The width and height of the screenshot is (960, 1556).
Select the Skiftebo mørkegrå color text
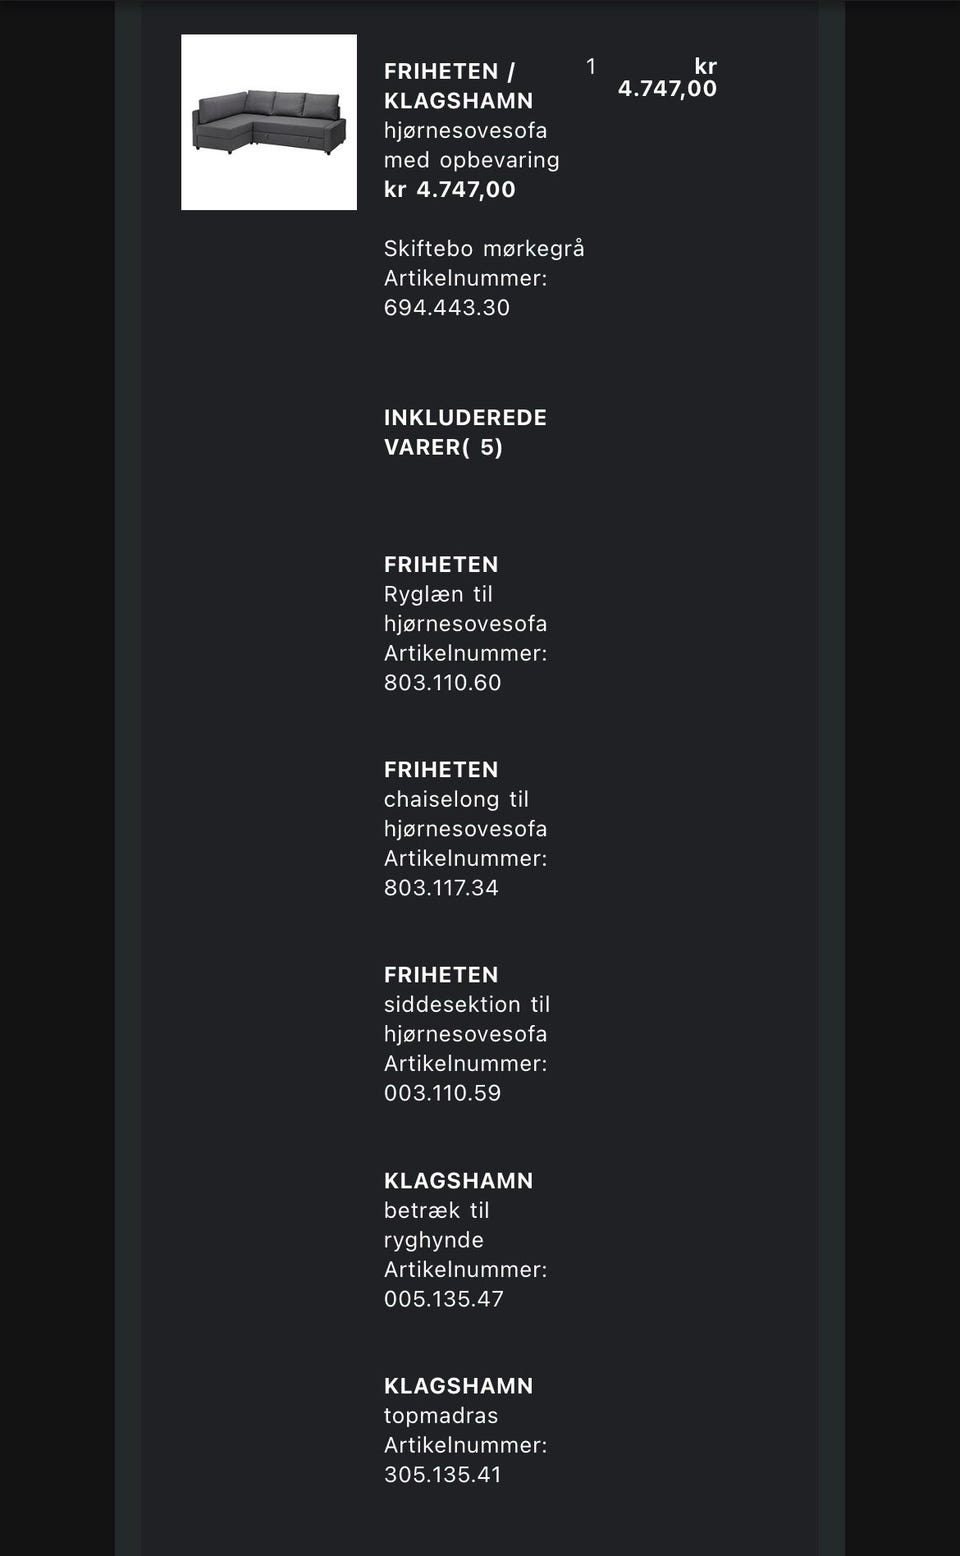point(484,248)
